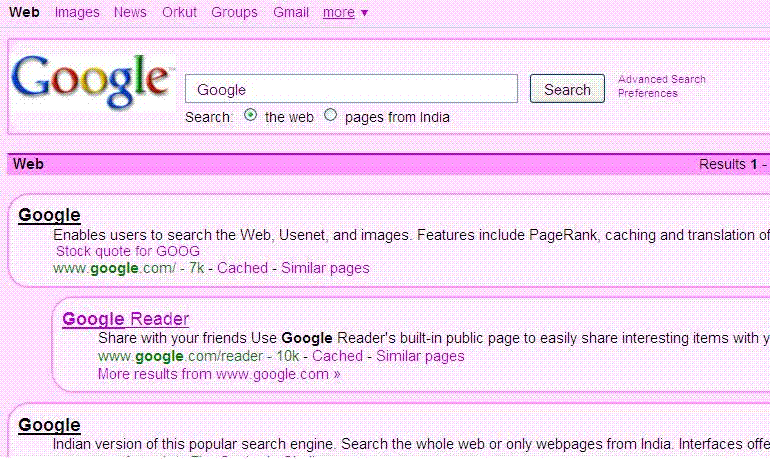The width and height of the screenshot is (770, 459).
Task: Open Cached link for www.google.com/ result
Action: click(243, 268)
